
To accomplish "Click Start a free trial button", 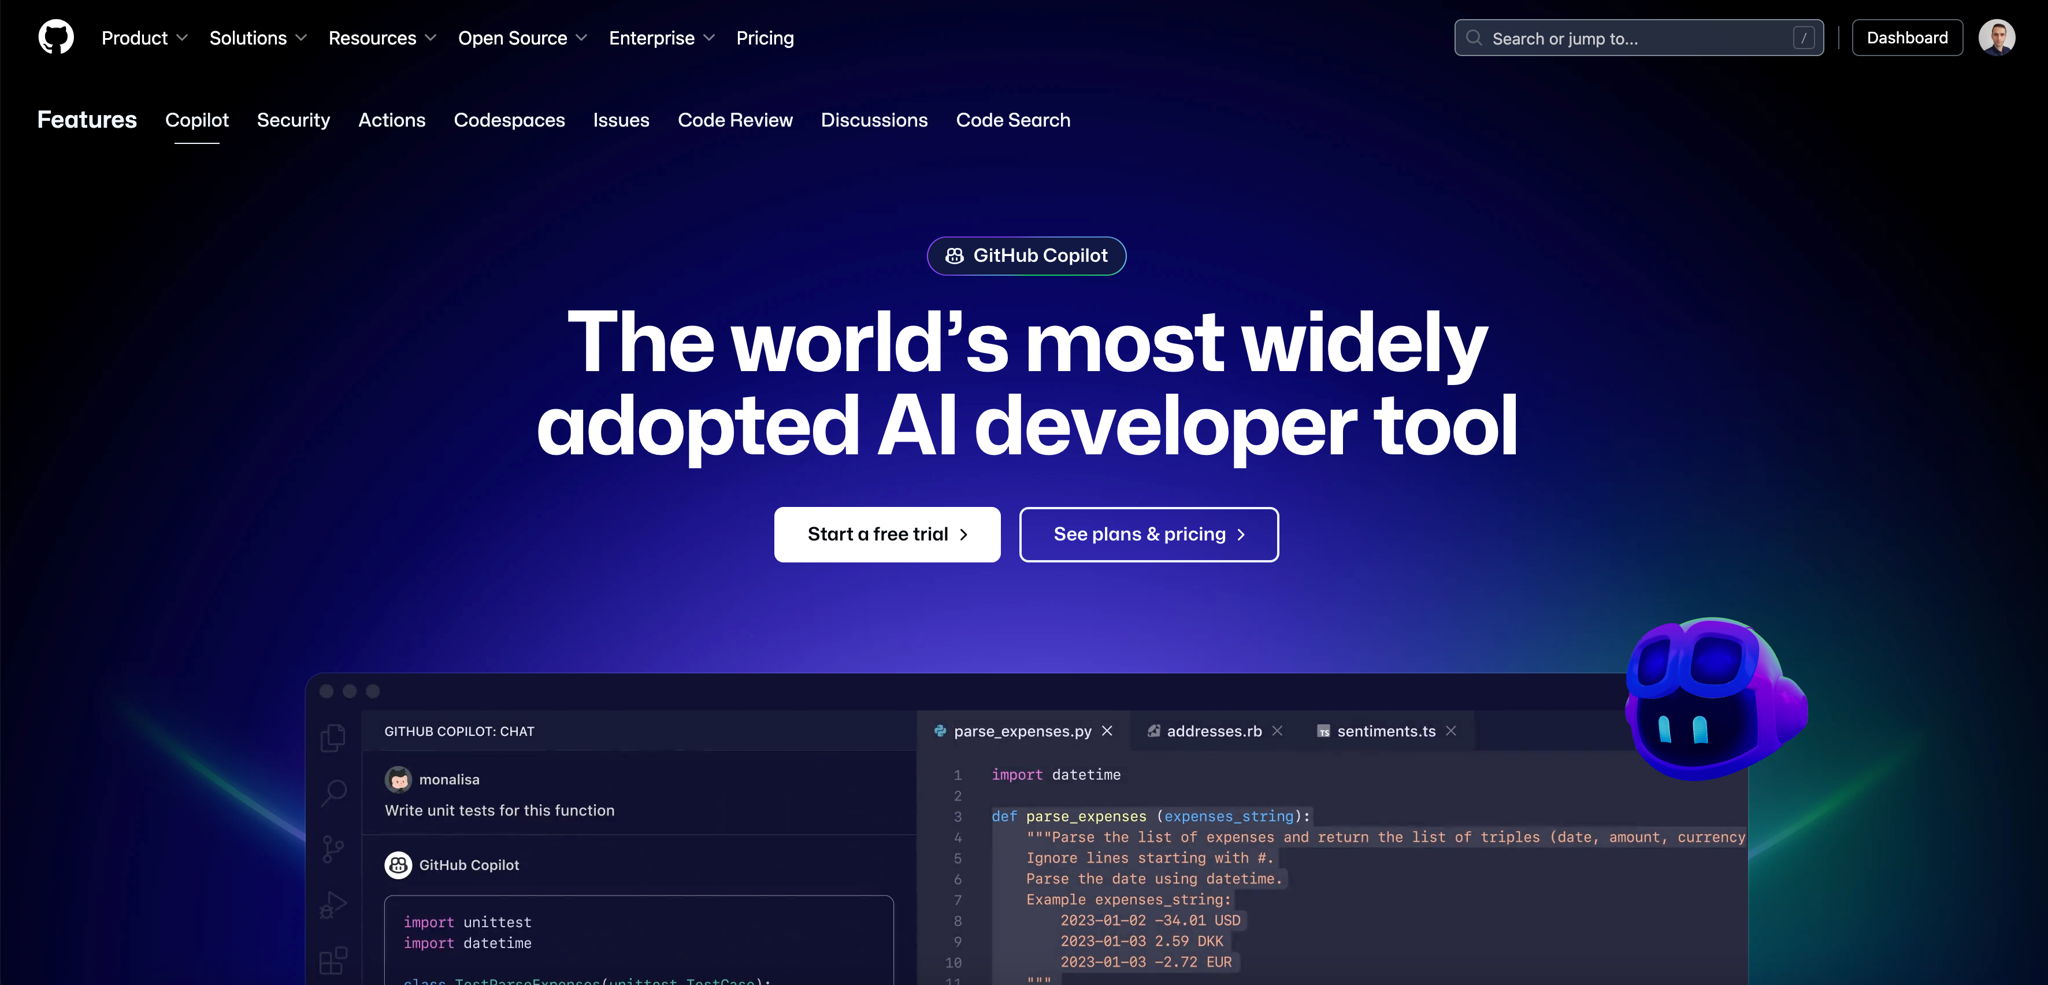I will (887, 534).
